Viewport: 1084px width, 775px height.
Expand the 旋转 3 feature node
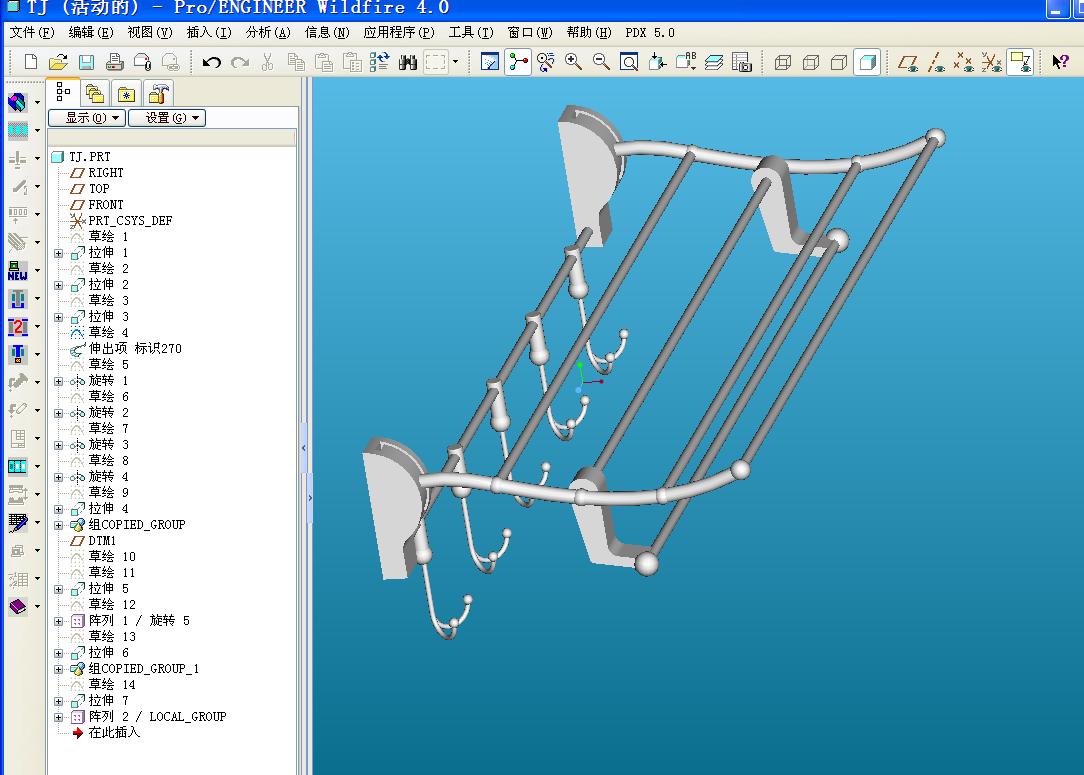pos(59,445)
